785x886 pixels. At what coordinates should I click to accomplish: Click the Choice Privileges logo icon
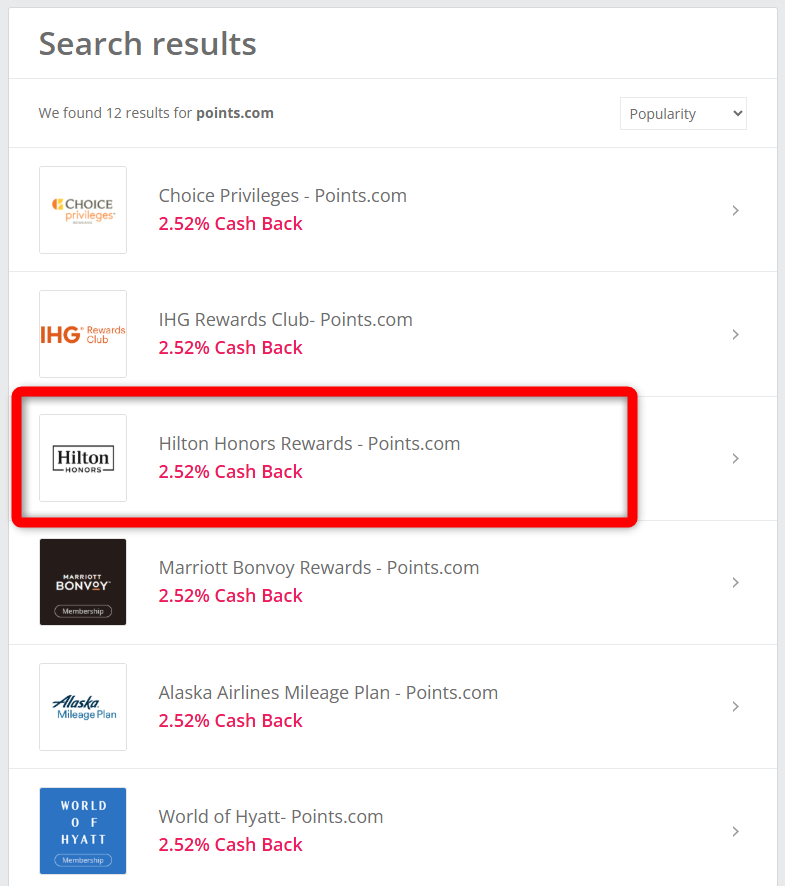pyautogui.click(x=83, y=210)
